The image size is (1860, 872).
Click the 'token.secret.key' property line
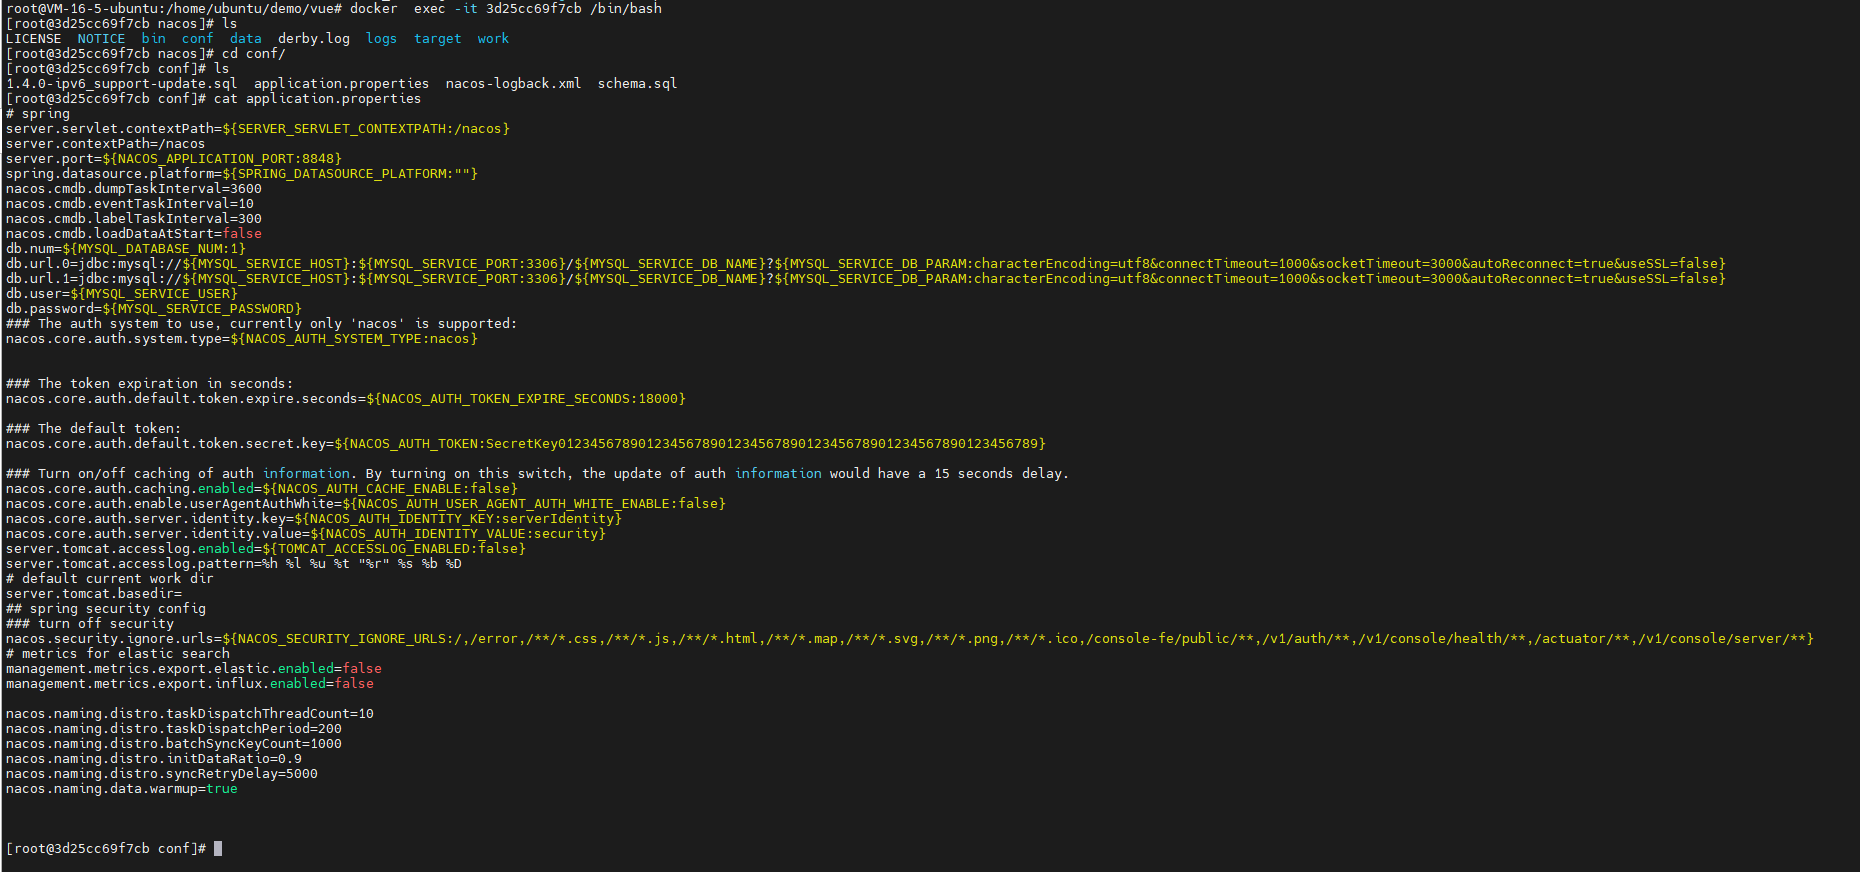[526, 444]
